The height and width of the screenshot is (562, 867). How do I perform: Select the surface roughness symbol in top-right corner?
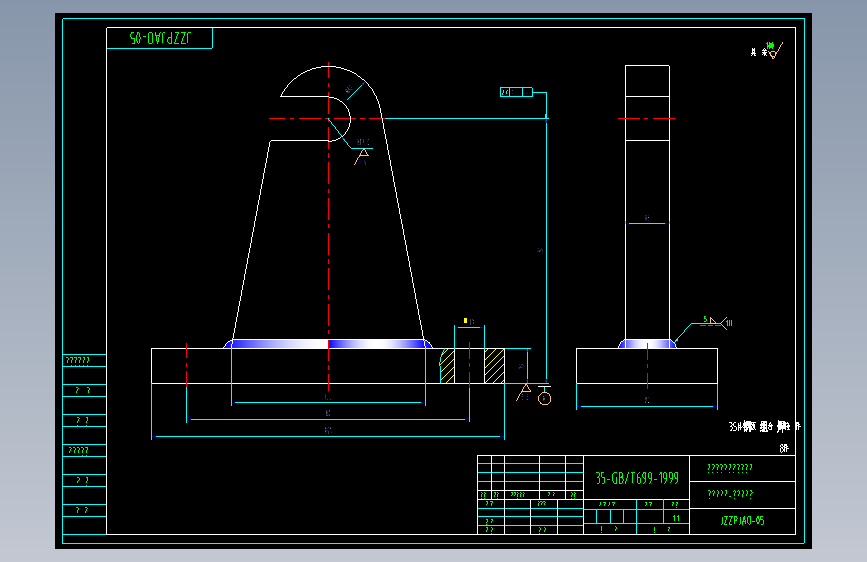coord(775,50)
